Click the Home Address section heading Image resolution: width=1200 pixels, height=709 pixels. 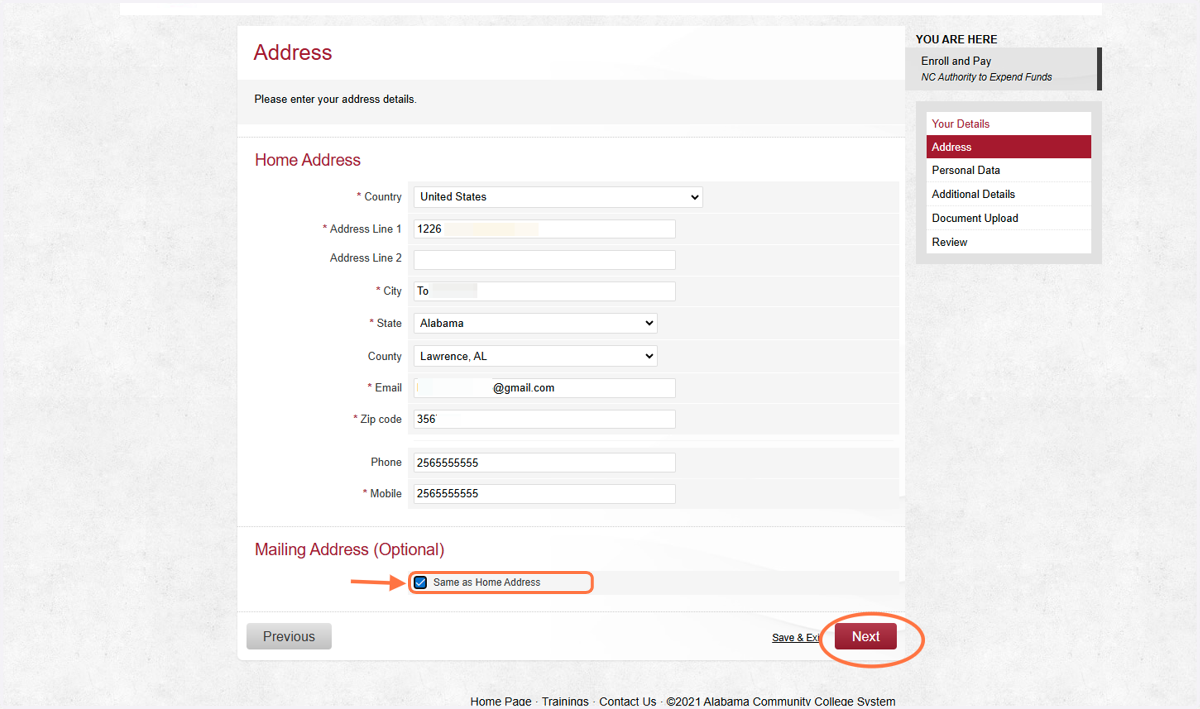coord(308,160)
